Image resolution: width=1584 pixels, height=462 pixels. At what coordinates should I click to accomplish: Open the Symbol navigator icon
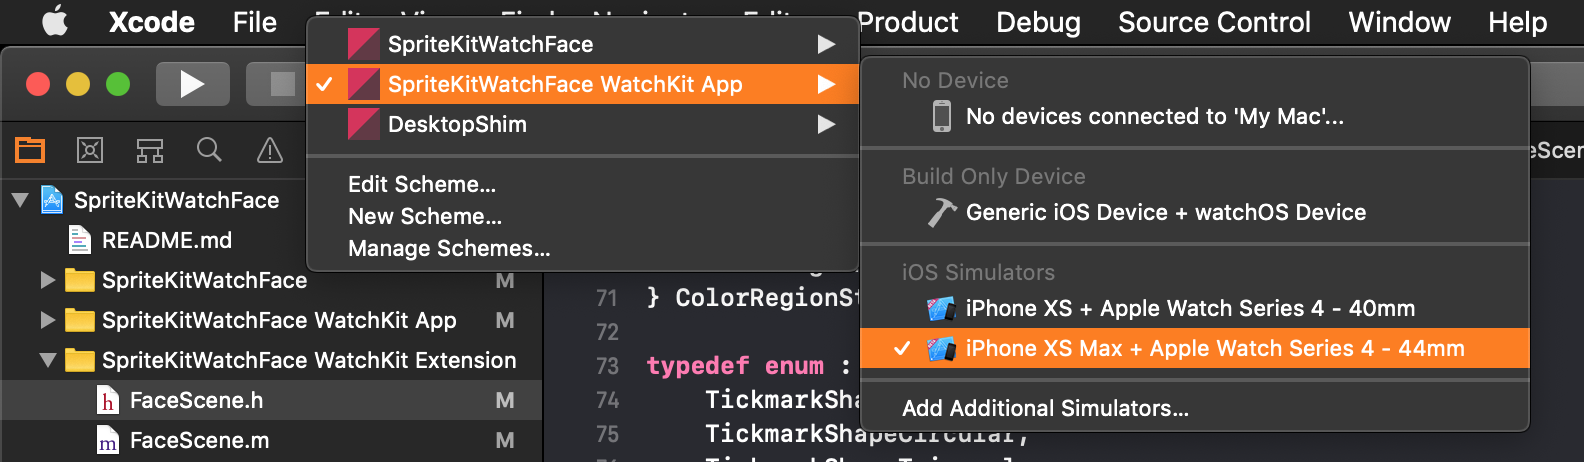150,150
